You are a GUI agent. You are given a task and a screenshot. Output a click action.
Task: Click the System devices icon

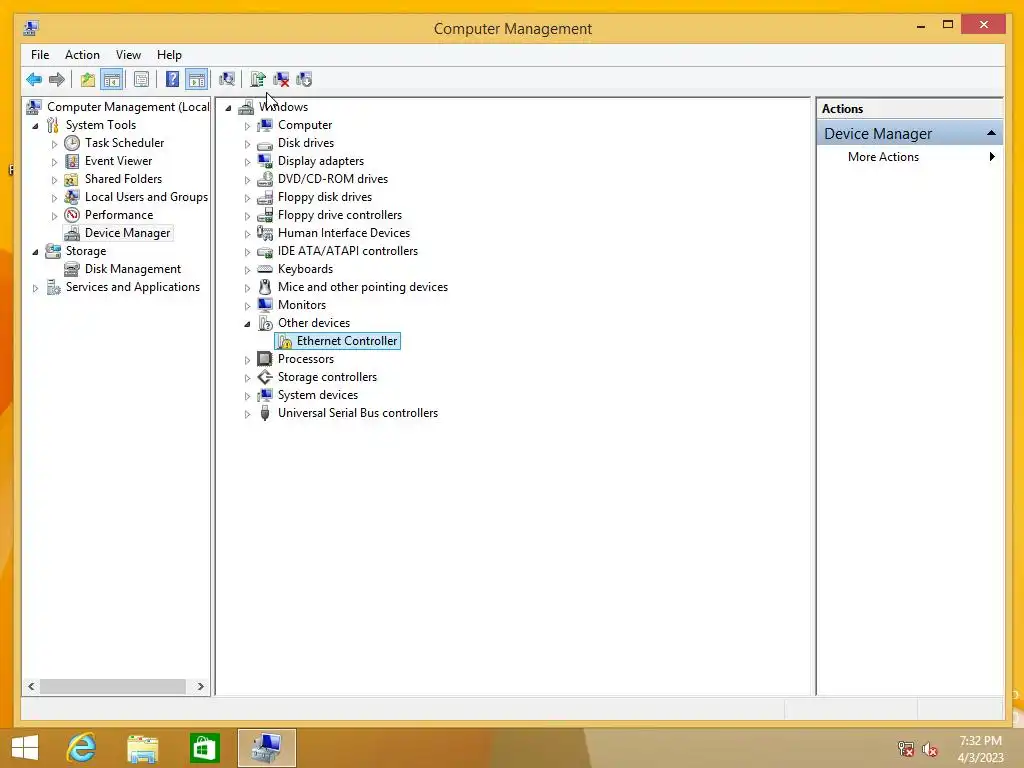click(264, 394)
